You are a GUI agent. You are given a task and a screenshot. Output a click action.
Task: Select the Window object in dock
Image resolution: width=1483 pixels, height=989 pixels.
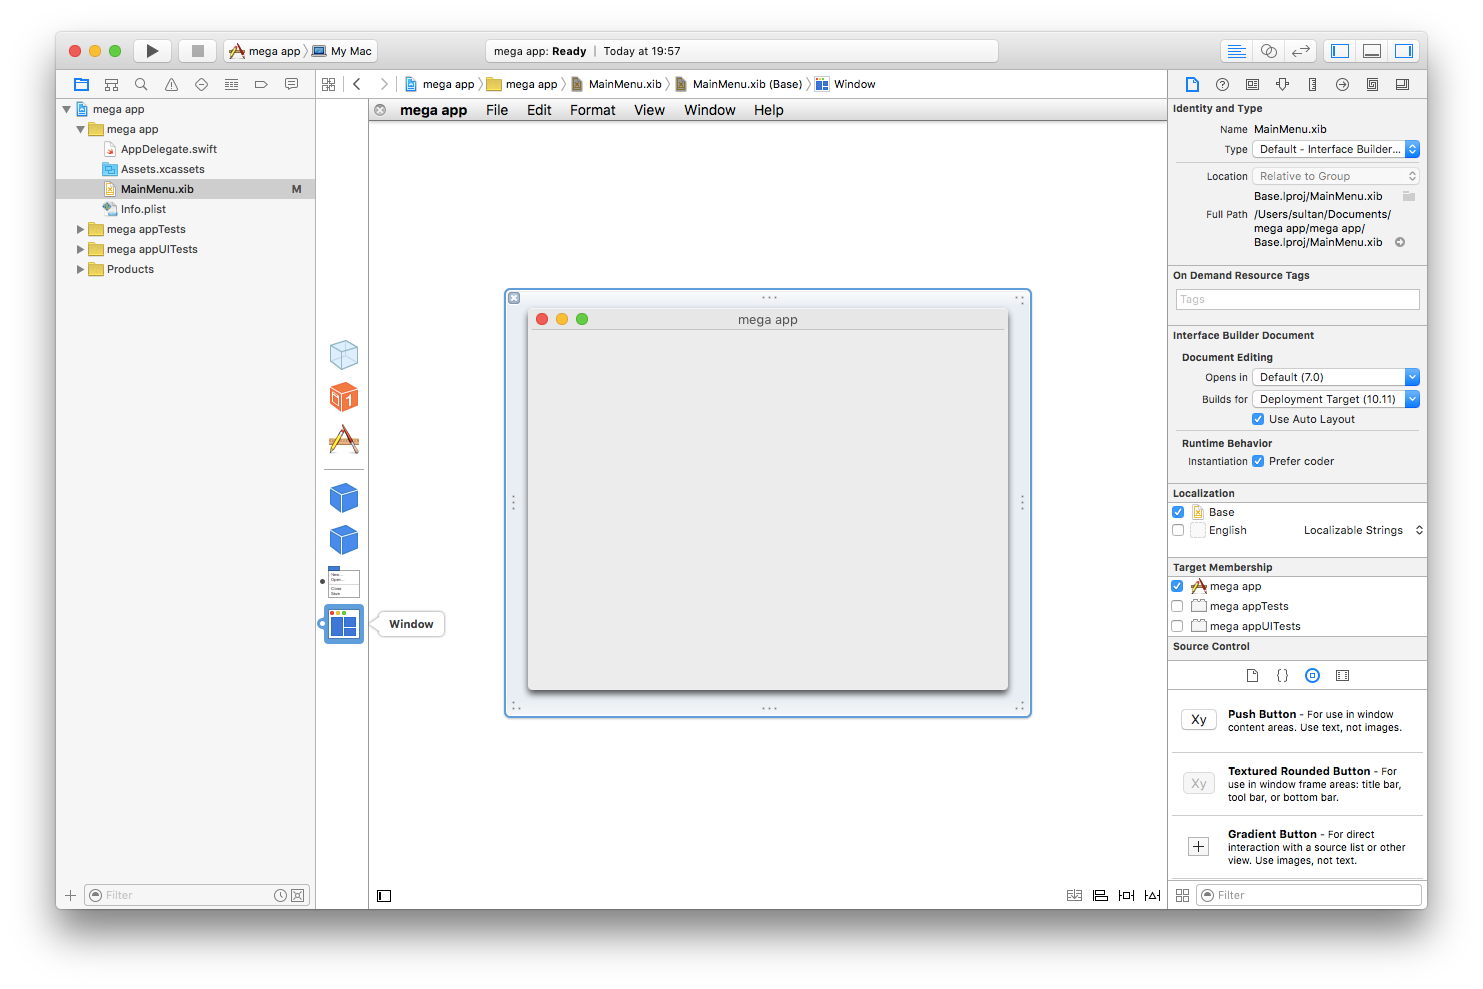coord(344,624)
